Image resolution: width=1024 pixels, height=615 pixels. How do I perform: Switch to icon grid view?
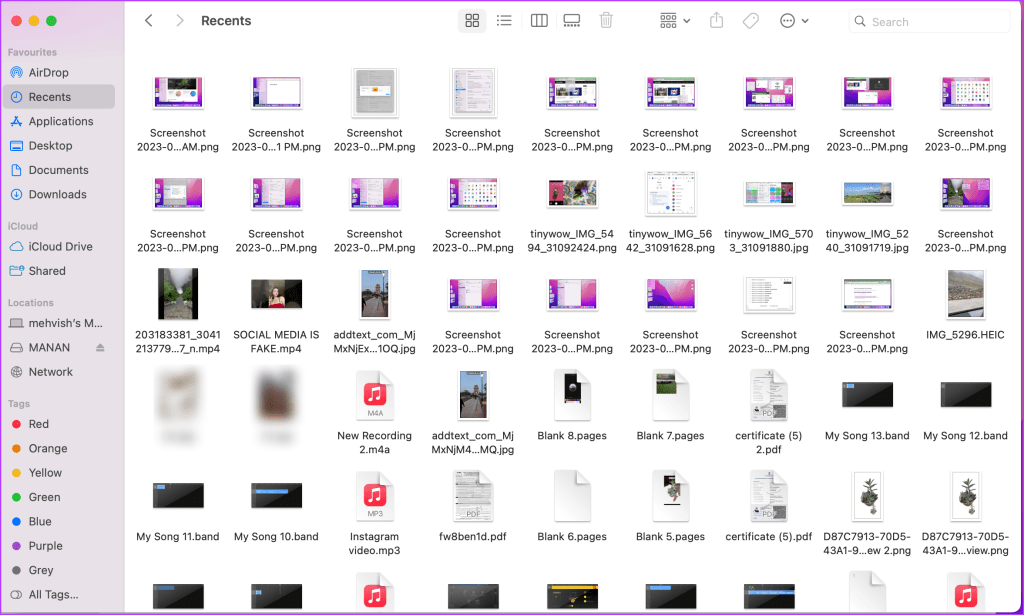[x=472, y=21]
